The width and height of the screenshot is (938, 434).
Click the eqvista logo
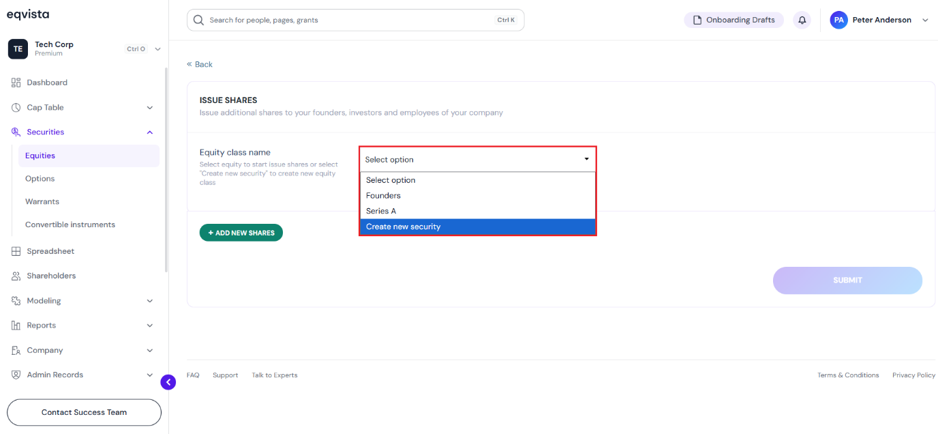click(28, 15)
